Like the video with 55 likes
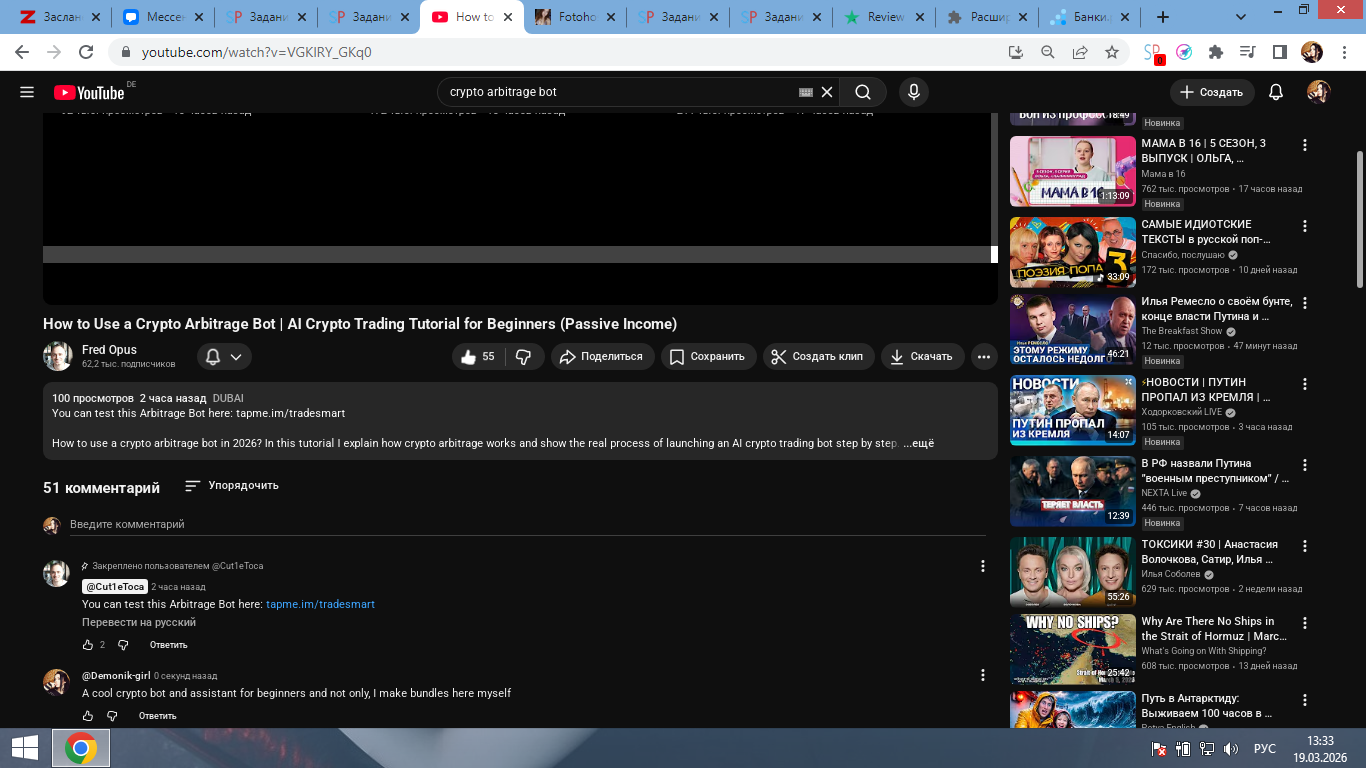 [479, 356]
